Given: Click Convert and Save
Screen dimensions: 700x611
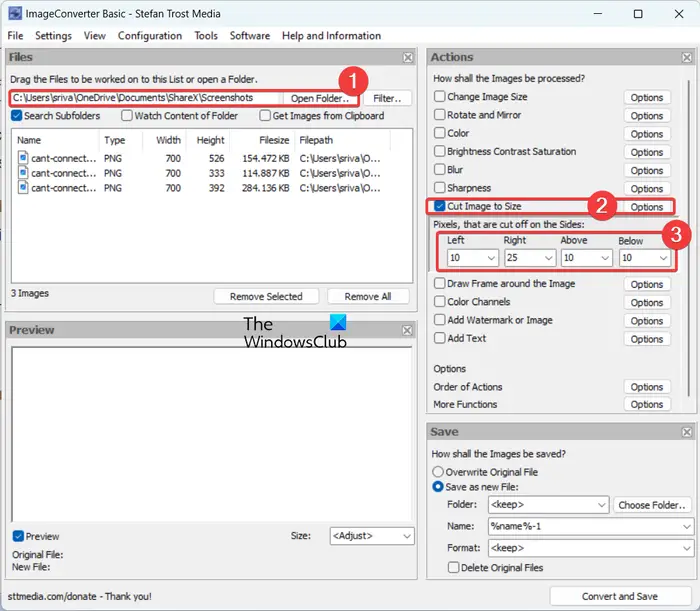Looking at the screenshot, I should pyautogui.click(x=620, y=596).
